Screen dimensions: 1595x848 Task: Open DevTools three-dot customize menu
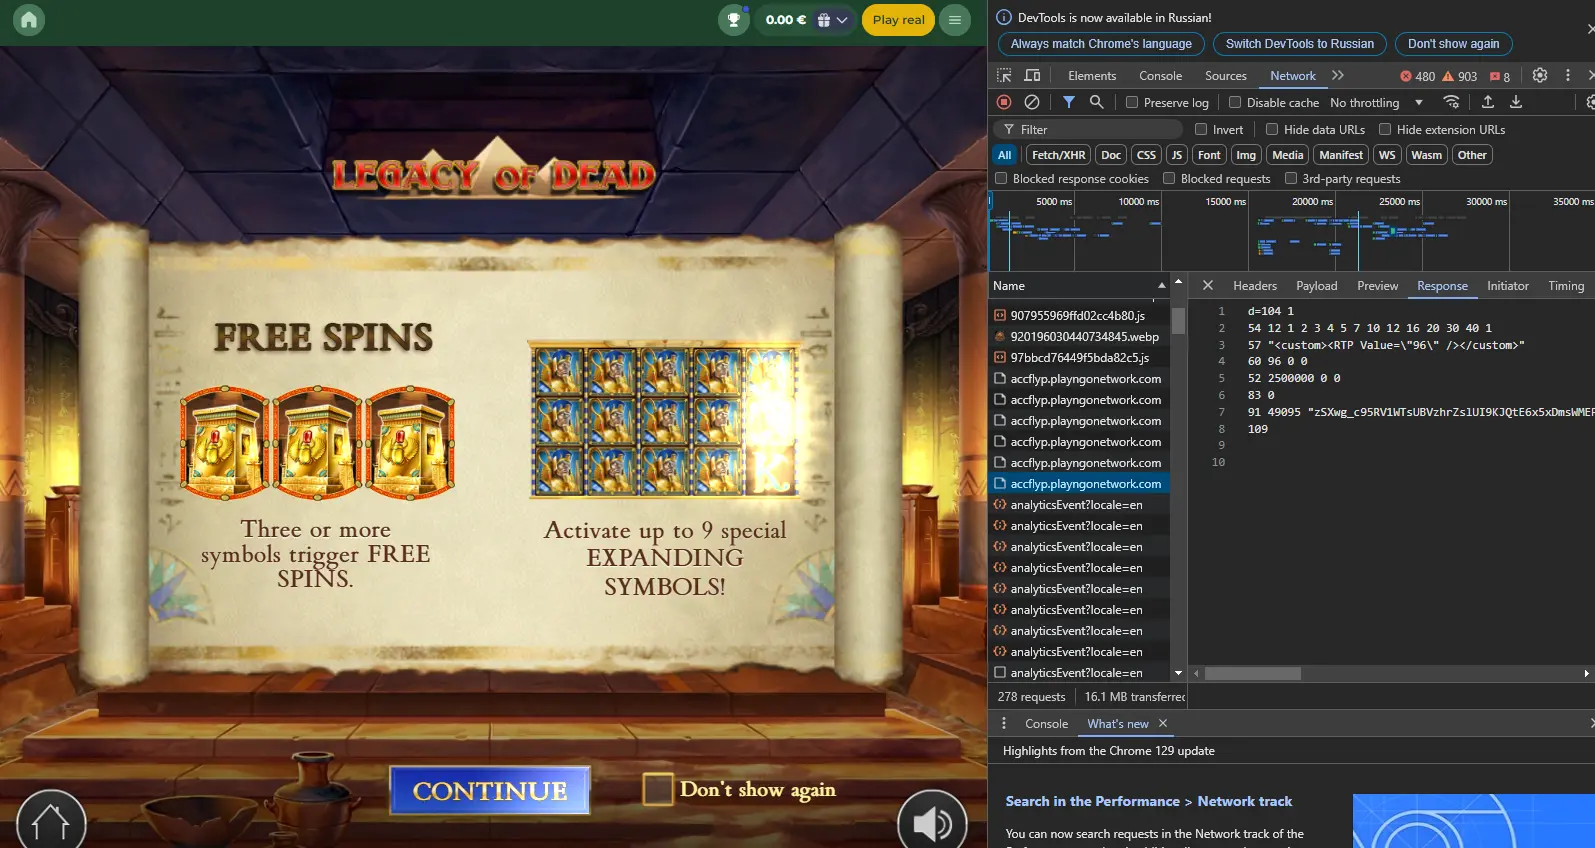(1568, 75)
